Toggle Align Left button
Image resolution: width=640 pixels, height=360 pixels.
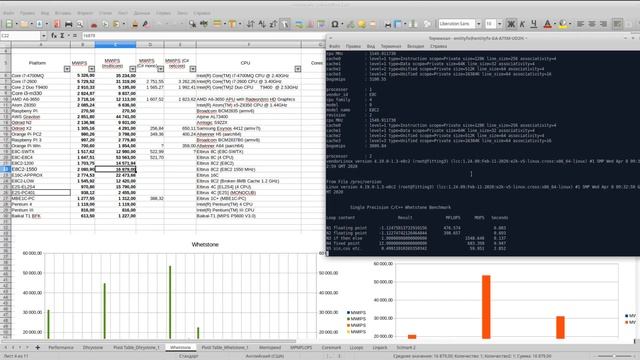click(x=580, y=24)
